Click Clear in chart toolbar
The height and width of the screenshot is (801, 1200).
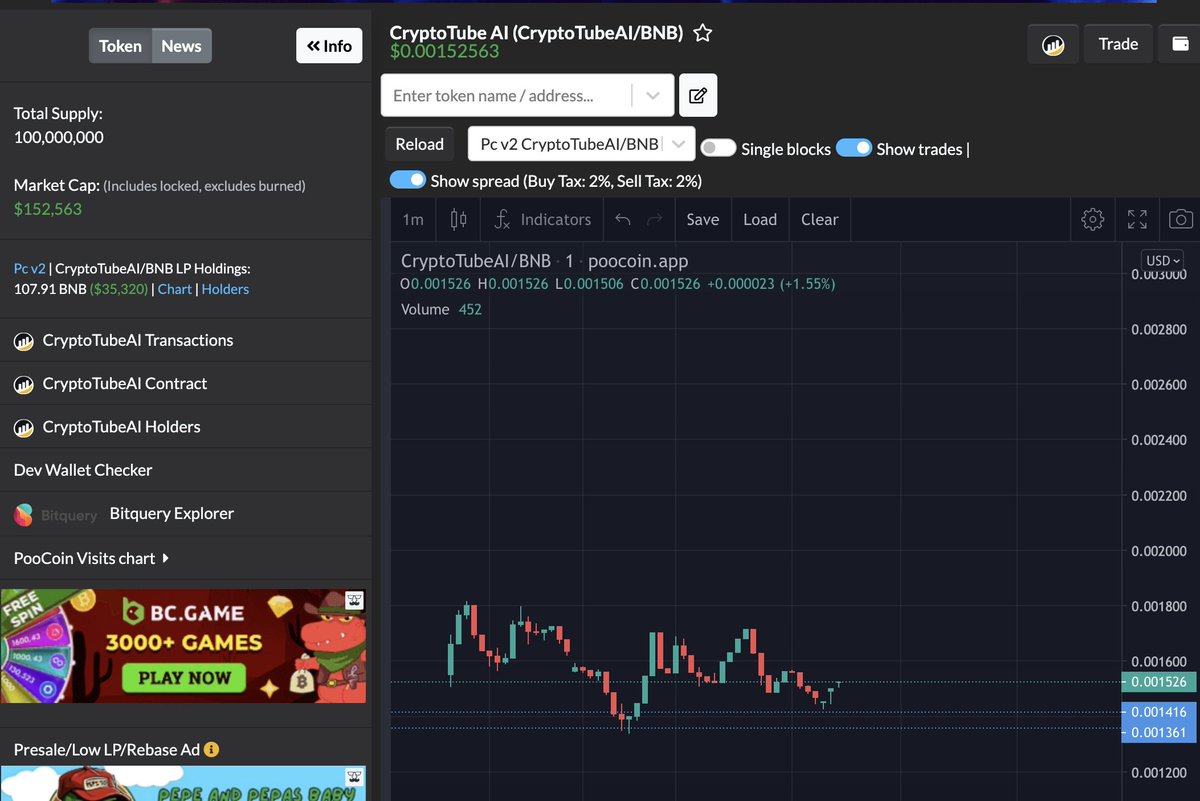click(x=820, y=219)
